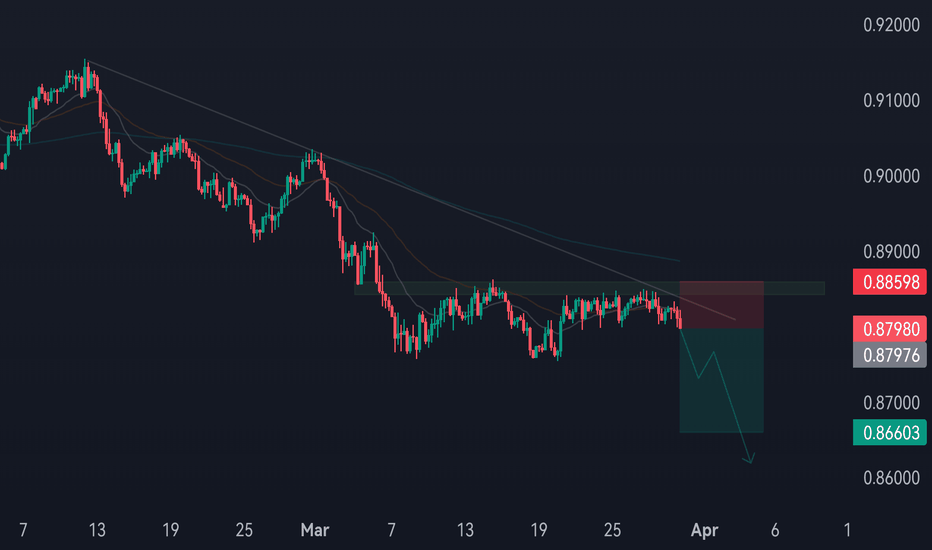Click the Mar label on time axis
Viewport: 932px width, 550px height.
tap(314, 530)
